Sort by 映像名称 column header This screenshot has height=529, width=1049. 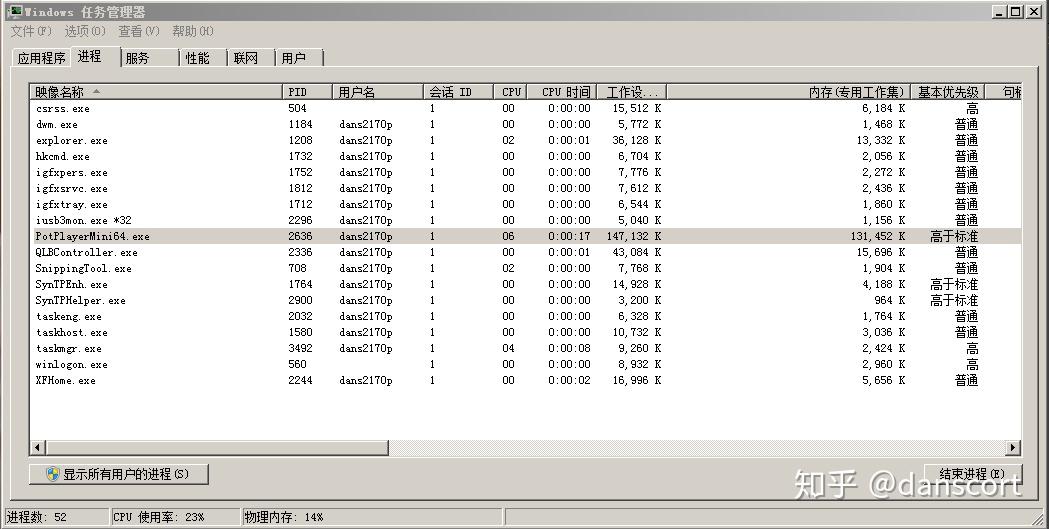click(x=157, y=92)
